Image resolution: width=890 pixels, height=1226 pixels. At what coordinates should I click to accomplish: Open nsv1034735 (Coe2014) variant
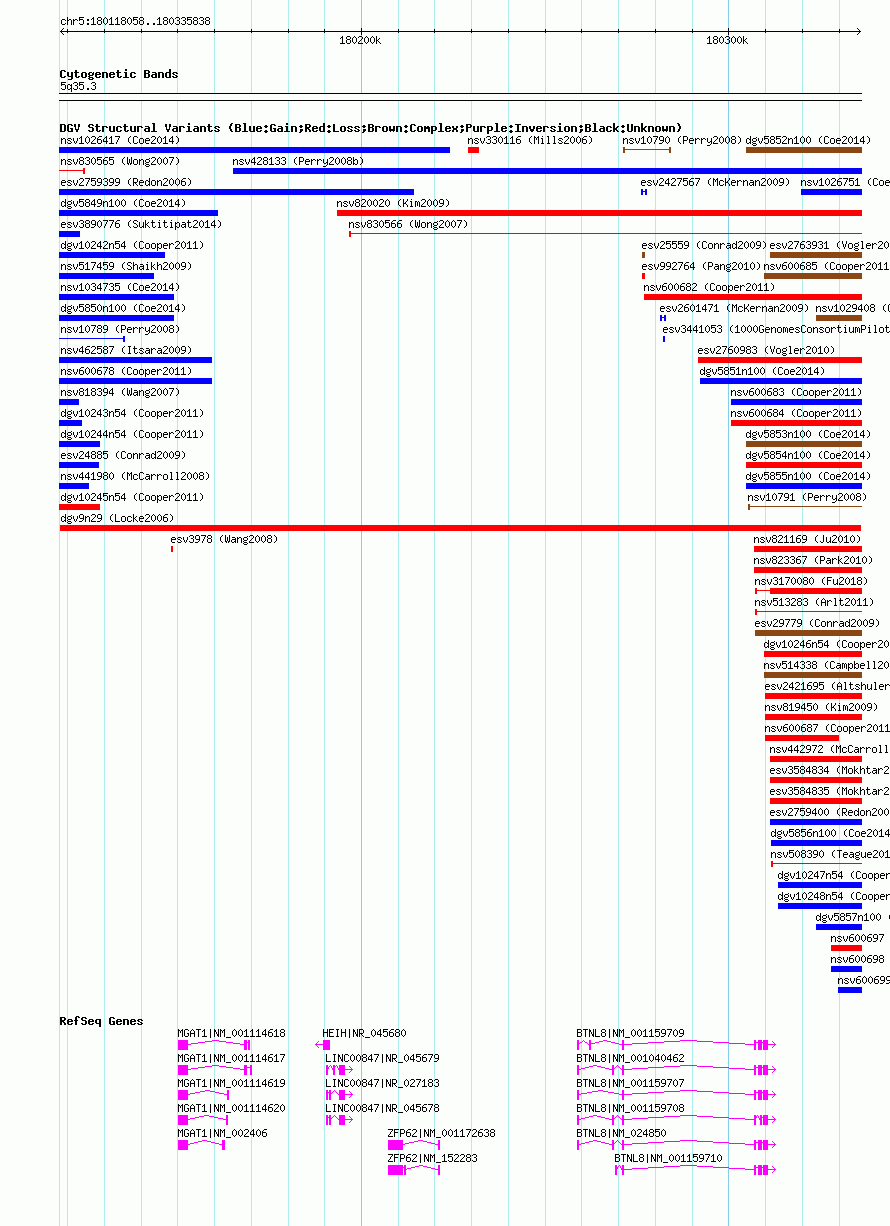pyautogui.click(x=116, y=297)
